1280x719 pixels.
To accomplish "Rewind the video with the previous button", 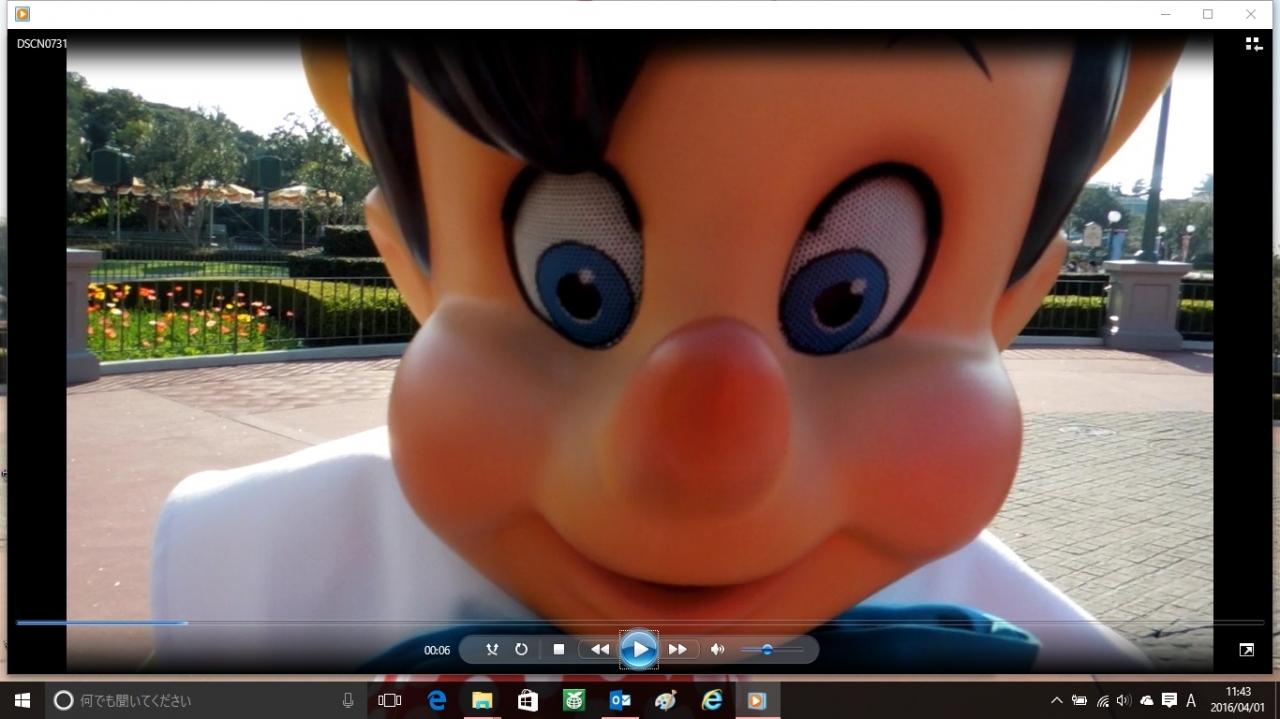I will (x=600, y=649).
